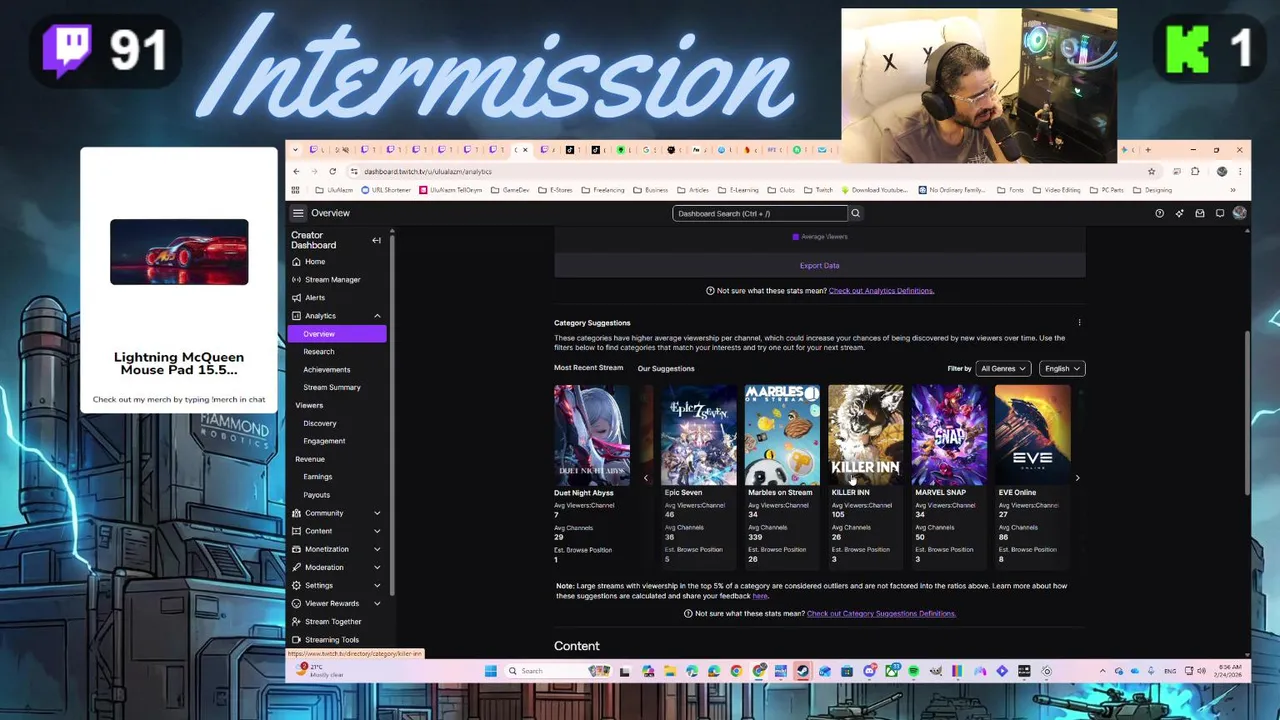1280x720 pixels.
Task: Click the Epic Seven category cover
Action: (x=698, y=435)
